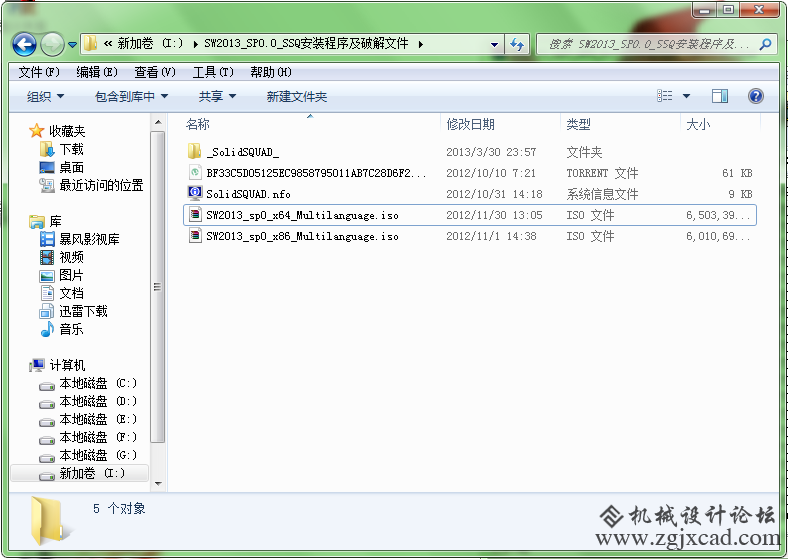The width and height of the screenshot is (788, 559).
Task: Select the BF33C5D05125EC torrent file icon
Action: pyautogui.click(x=194, y=172)
